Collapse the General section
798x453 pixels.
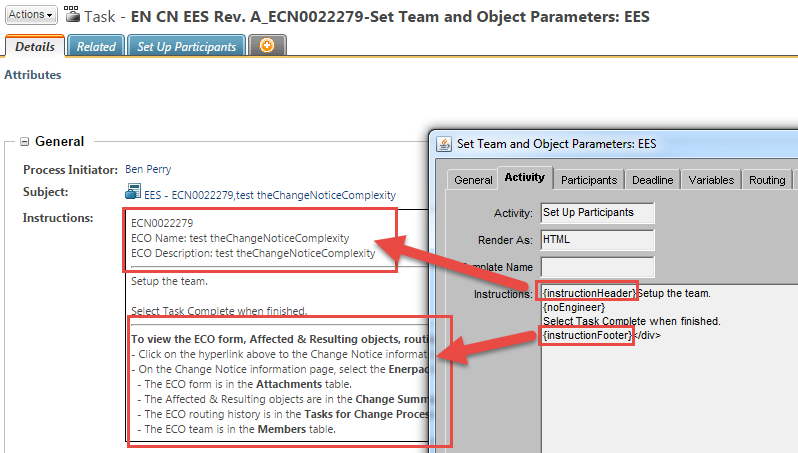tap(24, 141)
